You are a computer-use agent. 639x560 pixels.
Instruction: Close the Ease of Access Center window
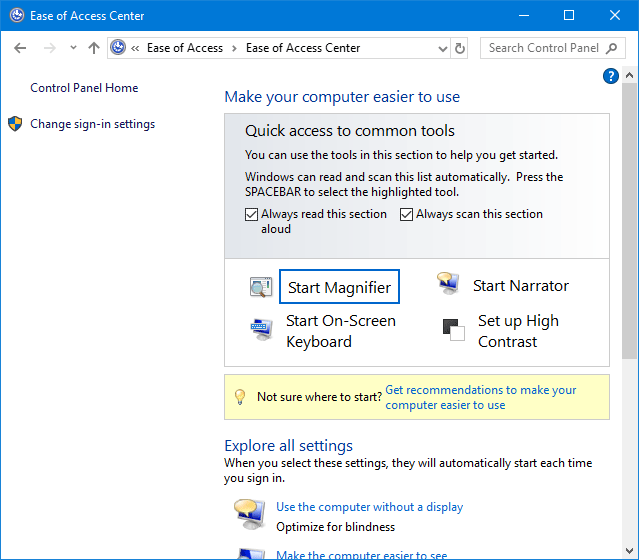pos(615,15)
